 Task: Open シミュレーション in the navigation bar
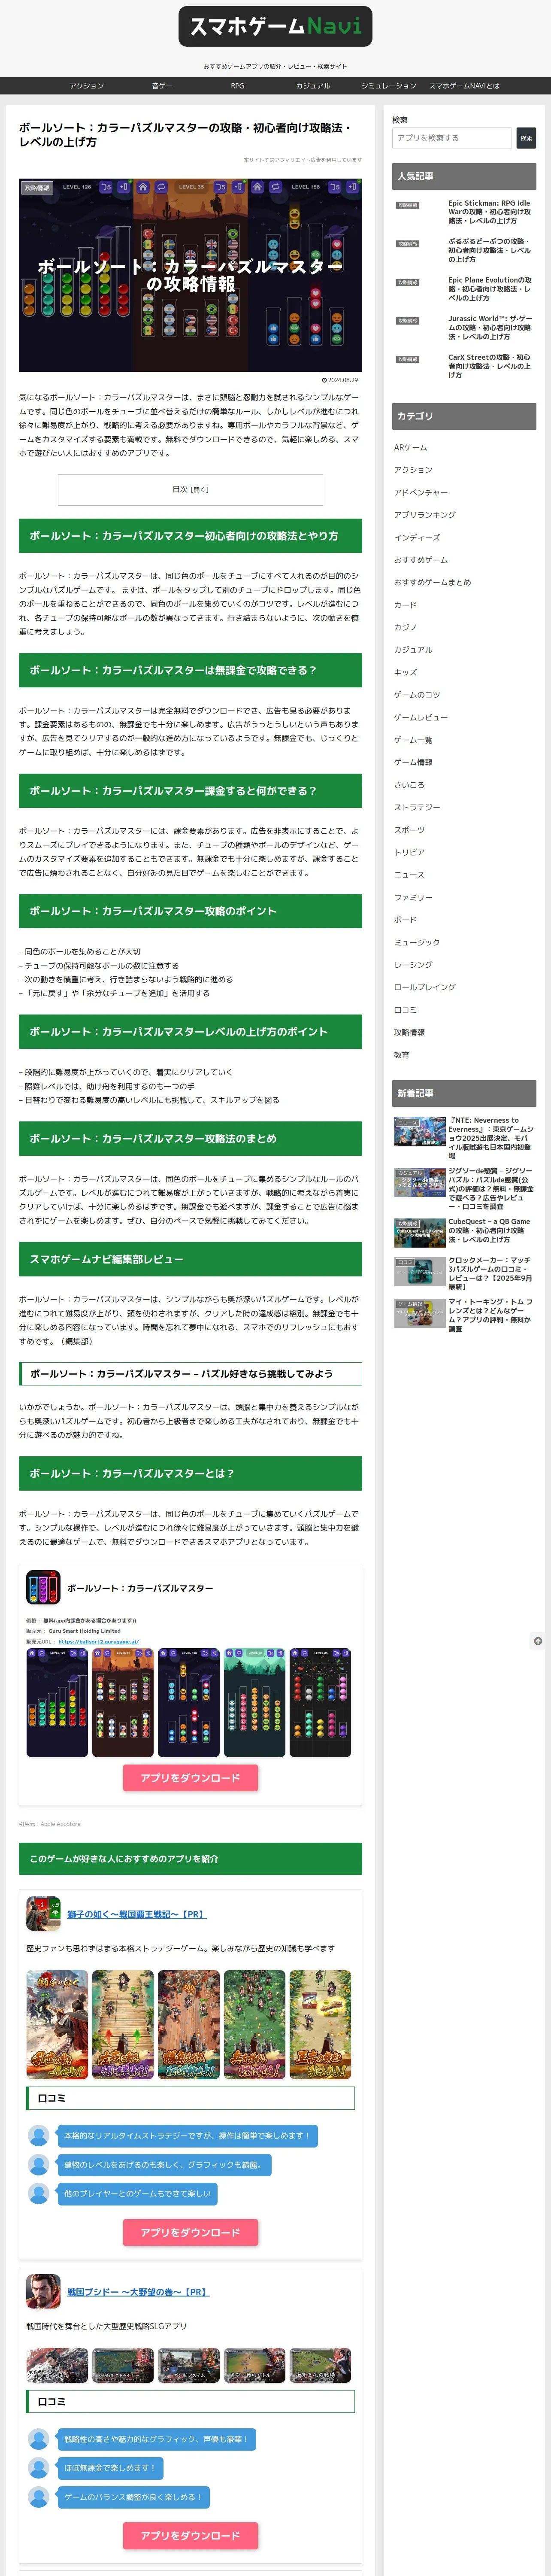tap(388, 86)
